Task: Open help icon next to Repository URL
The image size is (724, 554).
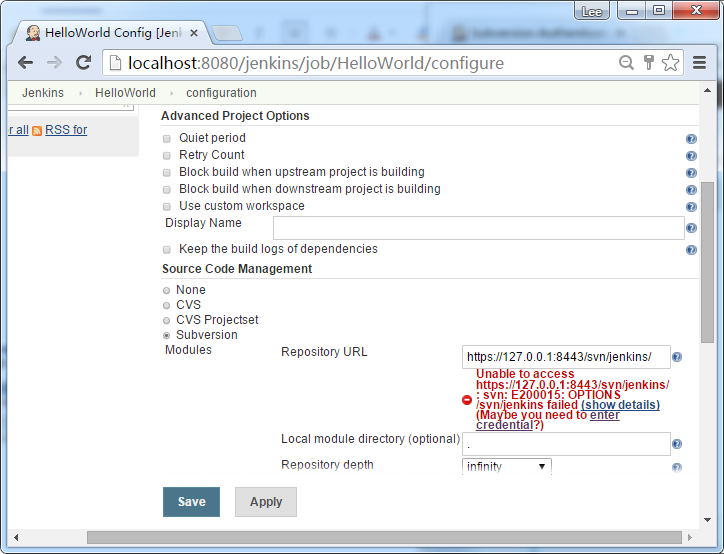Action: click(x=677, y=357)
